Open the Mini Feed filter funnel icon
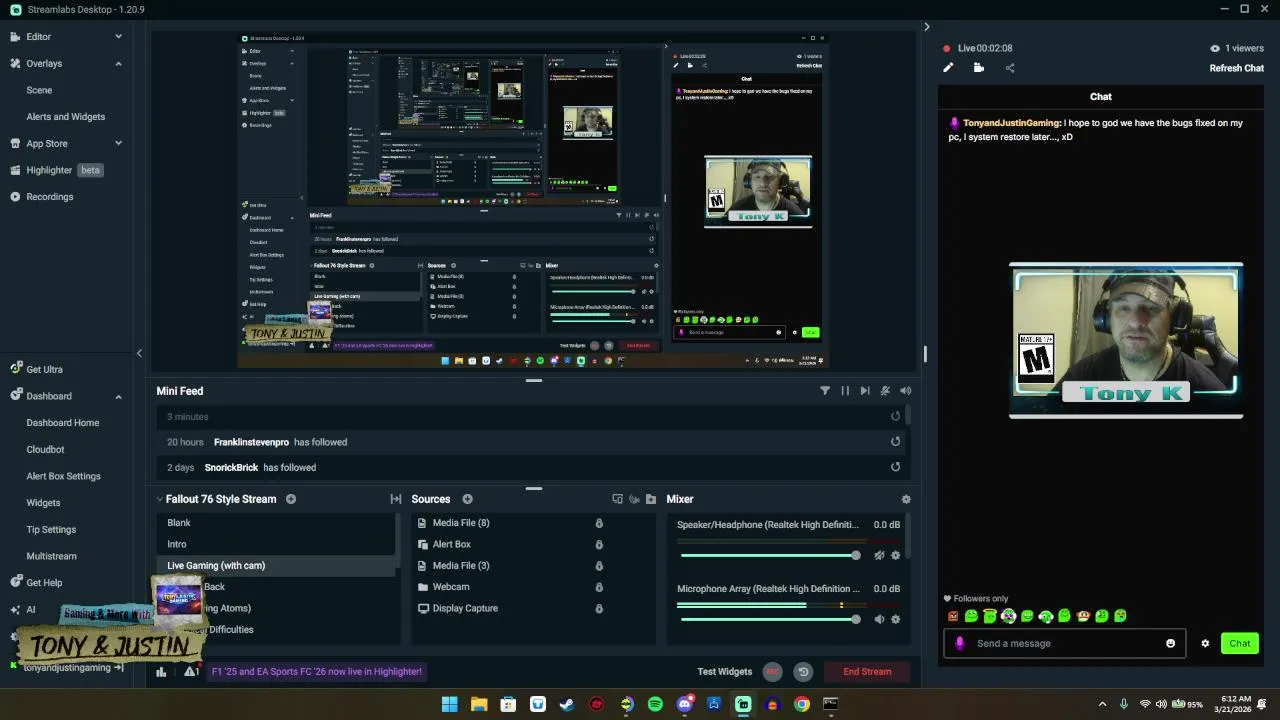Image resolution: width=1280 pixels, height=720 pixels. point(825,391)
